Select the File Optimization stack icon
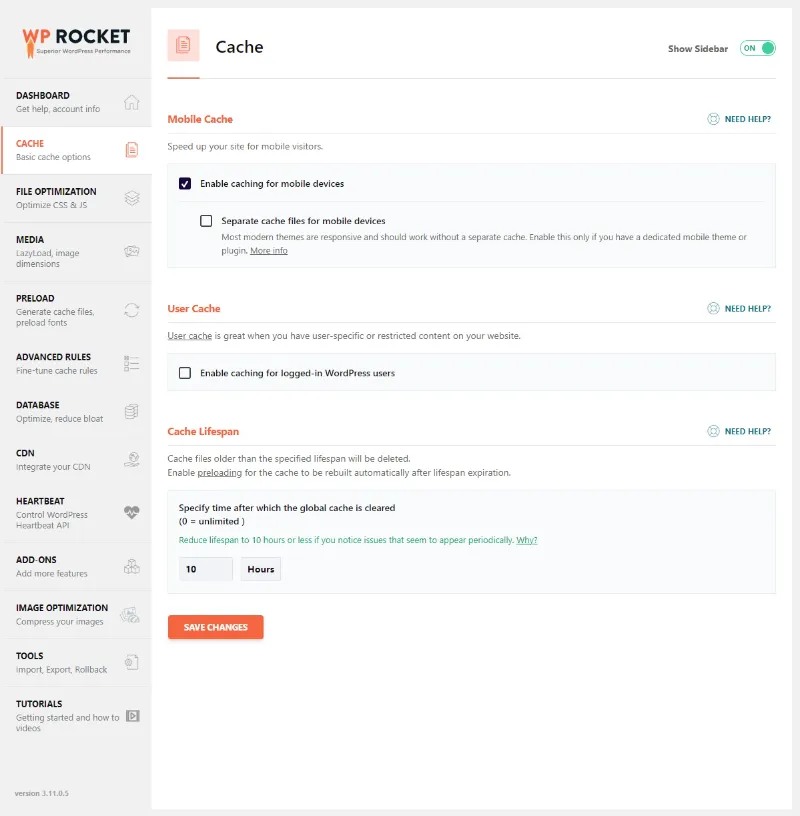 pyautogui.click(x=132, y=198)
